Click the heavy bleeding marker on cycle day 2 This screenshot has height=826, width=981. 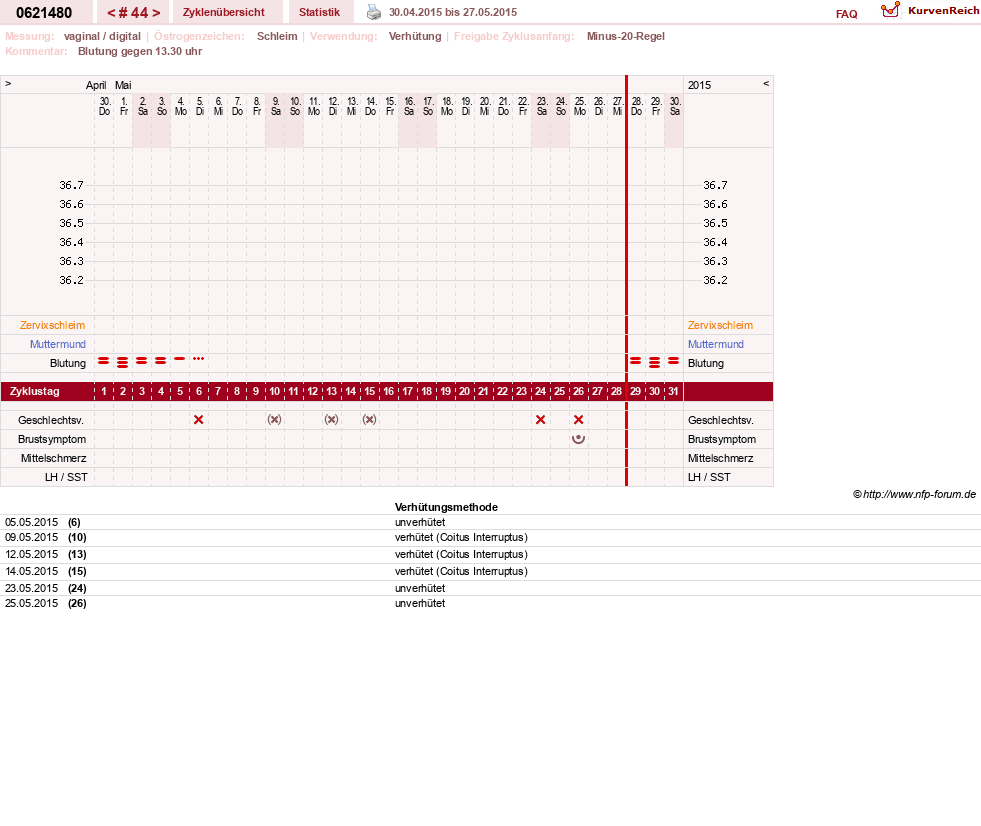tap(123, 362)
